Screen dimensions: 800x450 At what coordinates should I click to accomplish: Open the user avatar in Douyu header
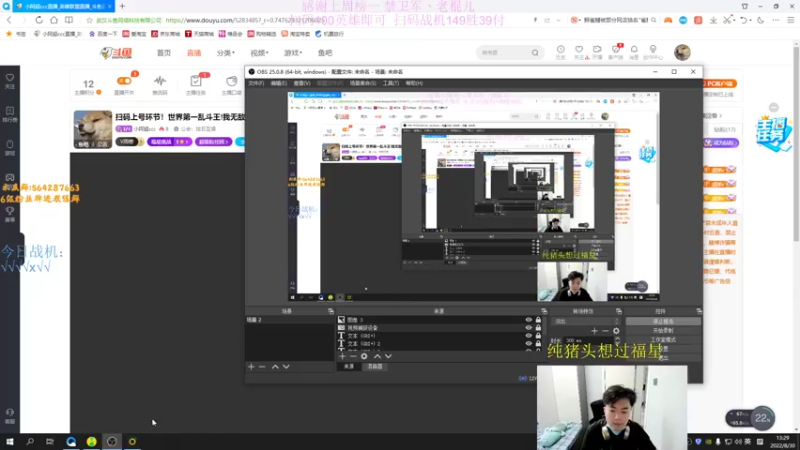pyautogui.click(x=682, y=52)
